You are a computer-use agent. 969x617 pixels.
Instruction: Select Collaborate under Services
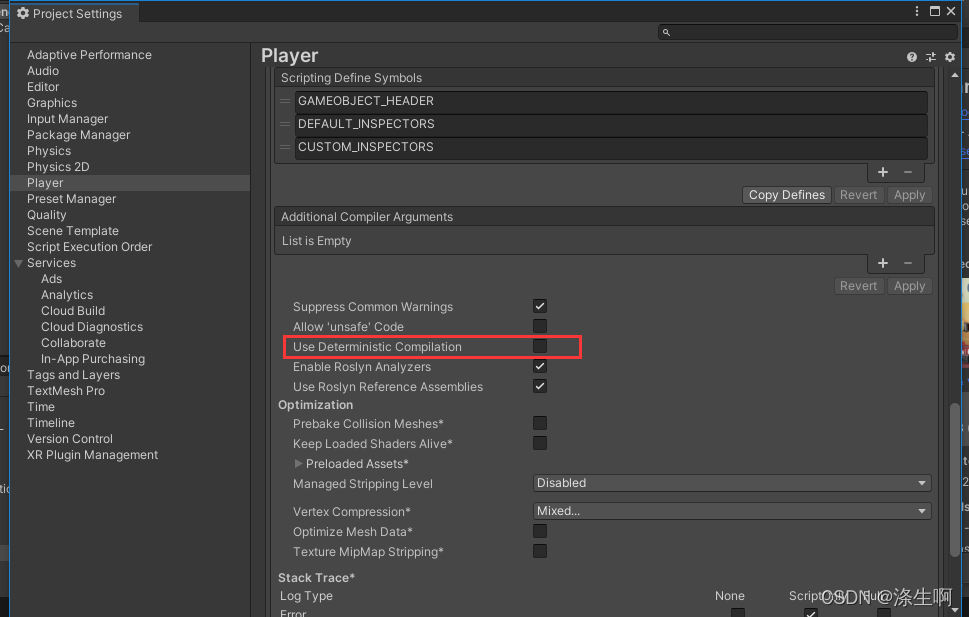tap(73, 343)
